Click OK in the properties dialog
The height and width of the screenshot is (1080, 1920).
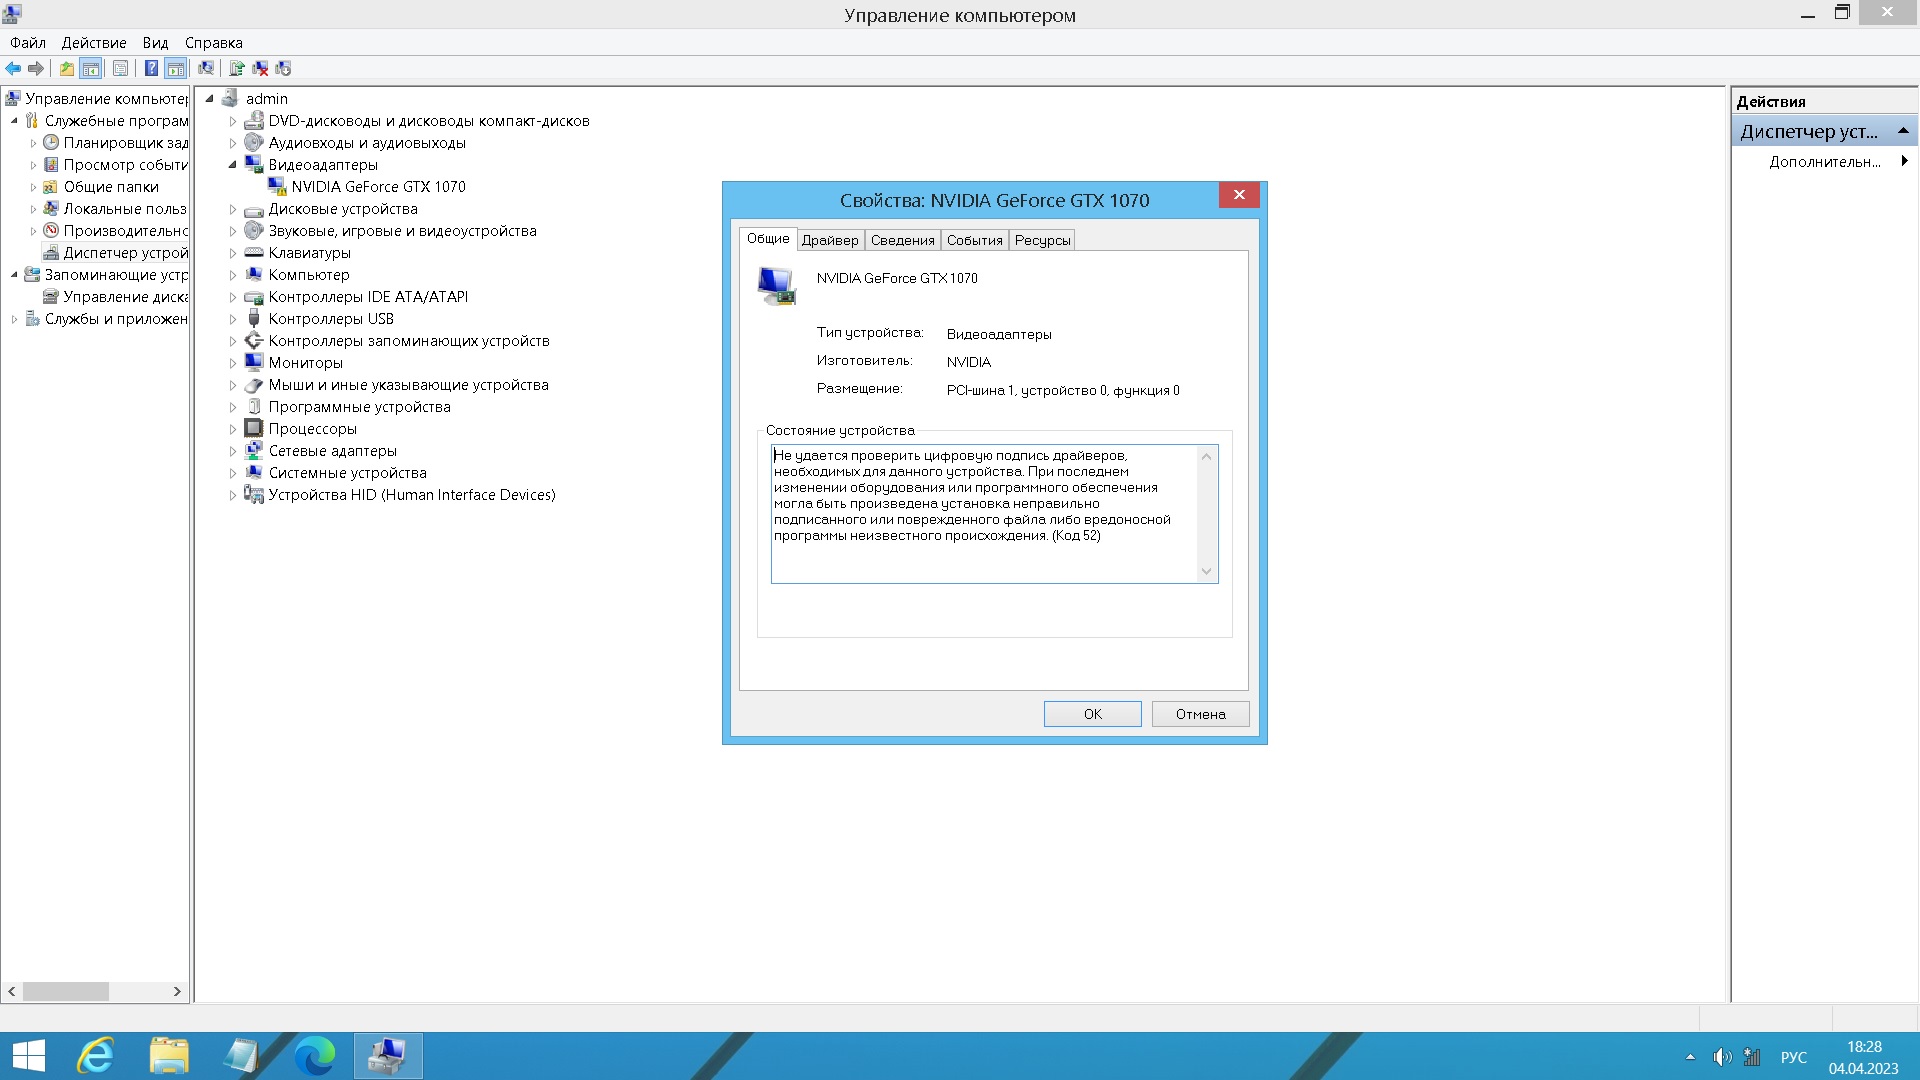pos(1093,714)
